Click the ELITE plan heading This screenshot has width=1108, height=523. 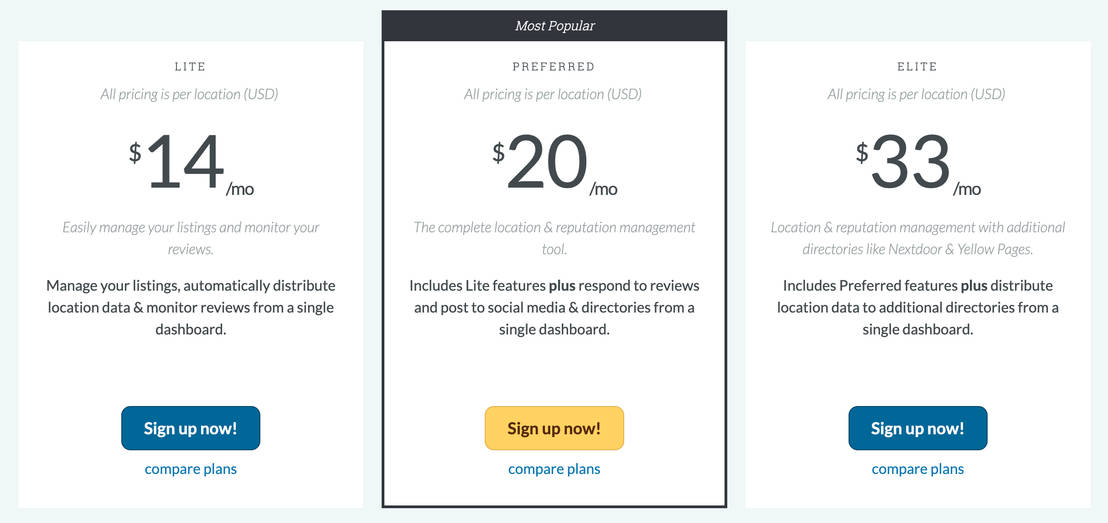(917, 67)
